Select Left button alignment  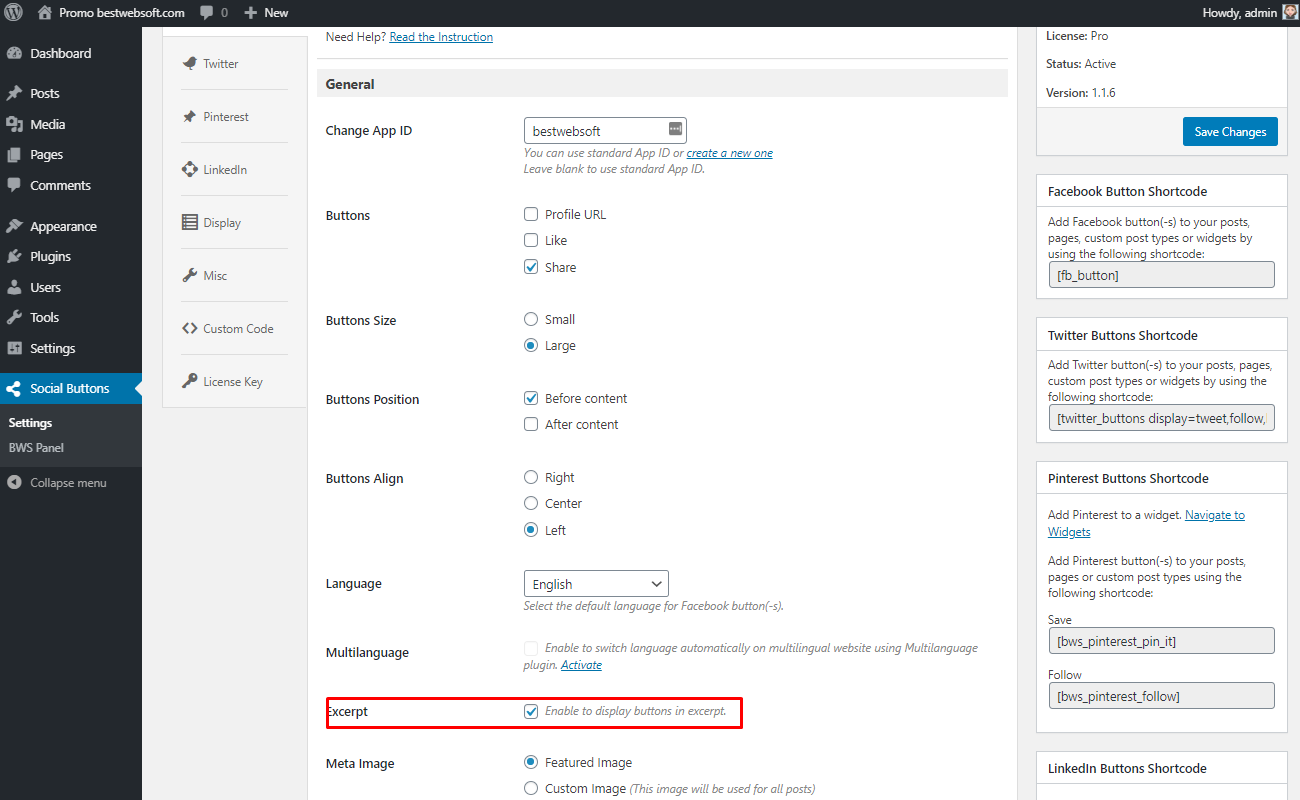click(x=531, y=530)
